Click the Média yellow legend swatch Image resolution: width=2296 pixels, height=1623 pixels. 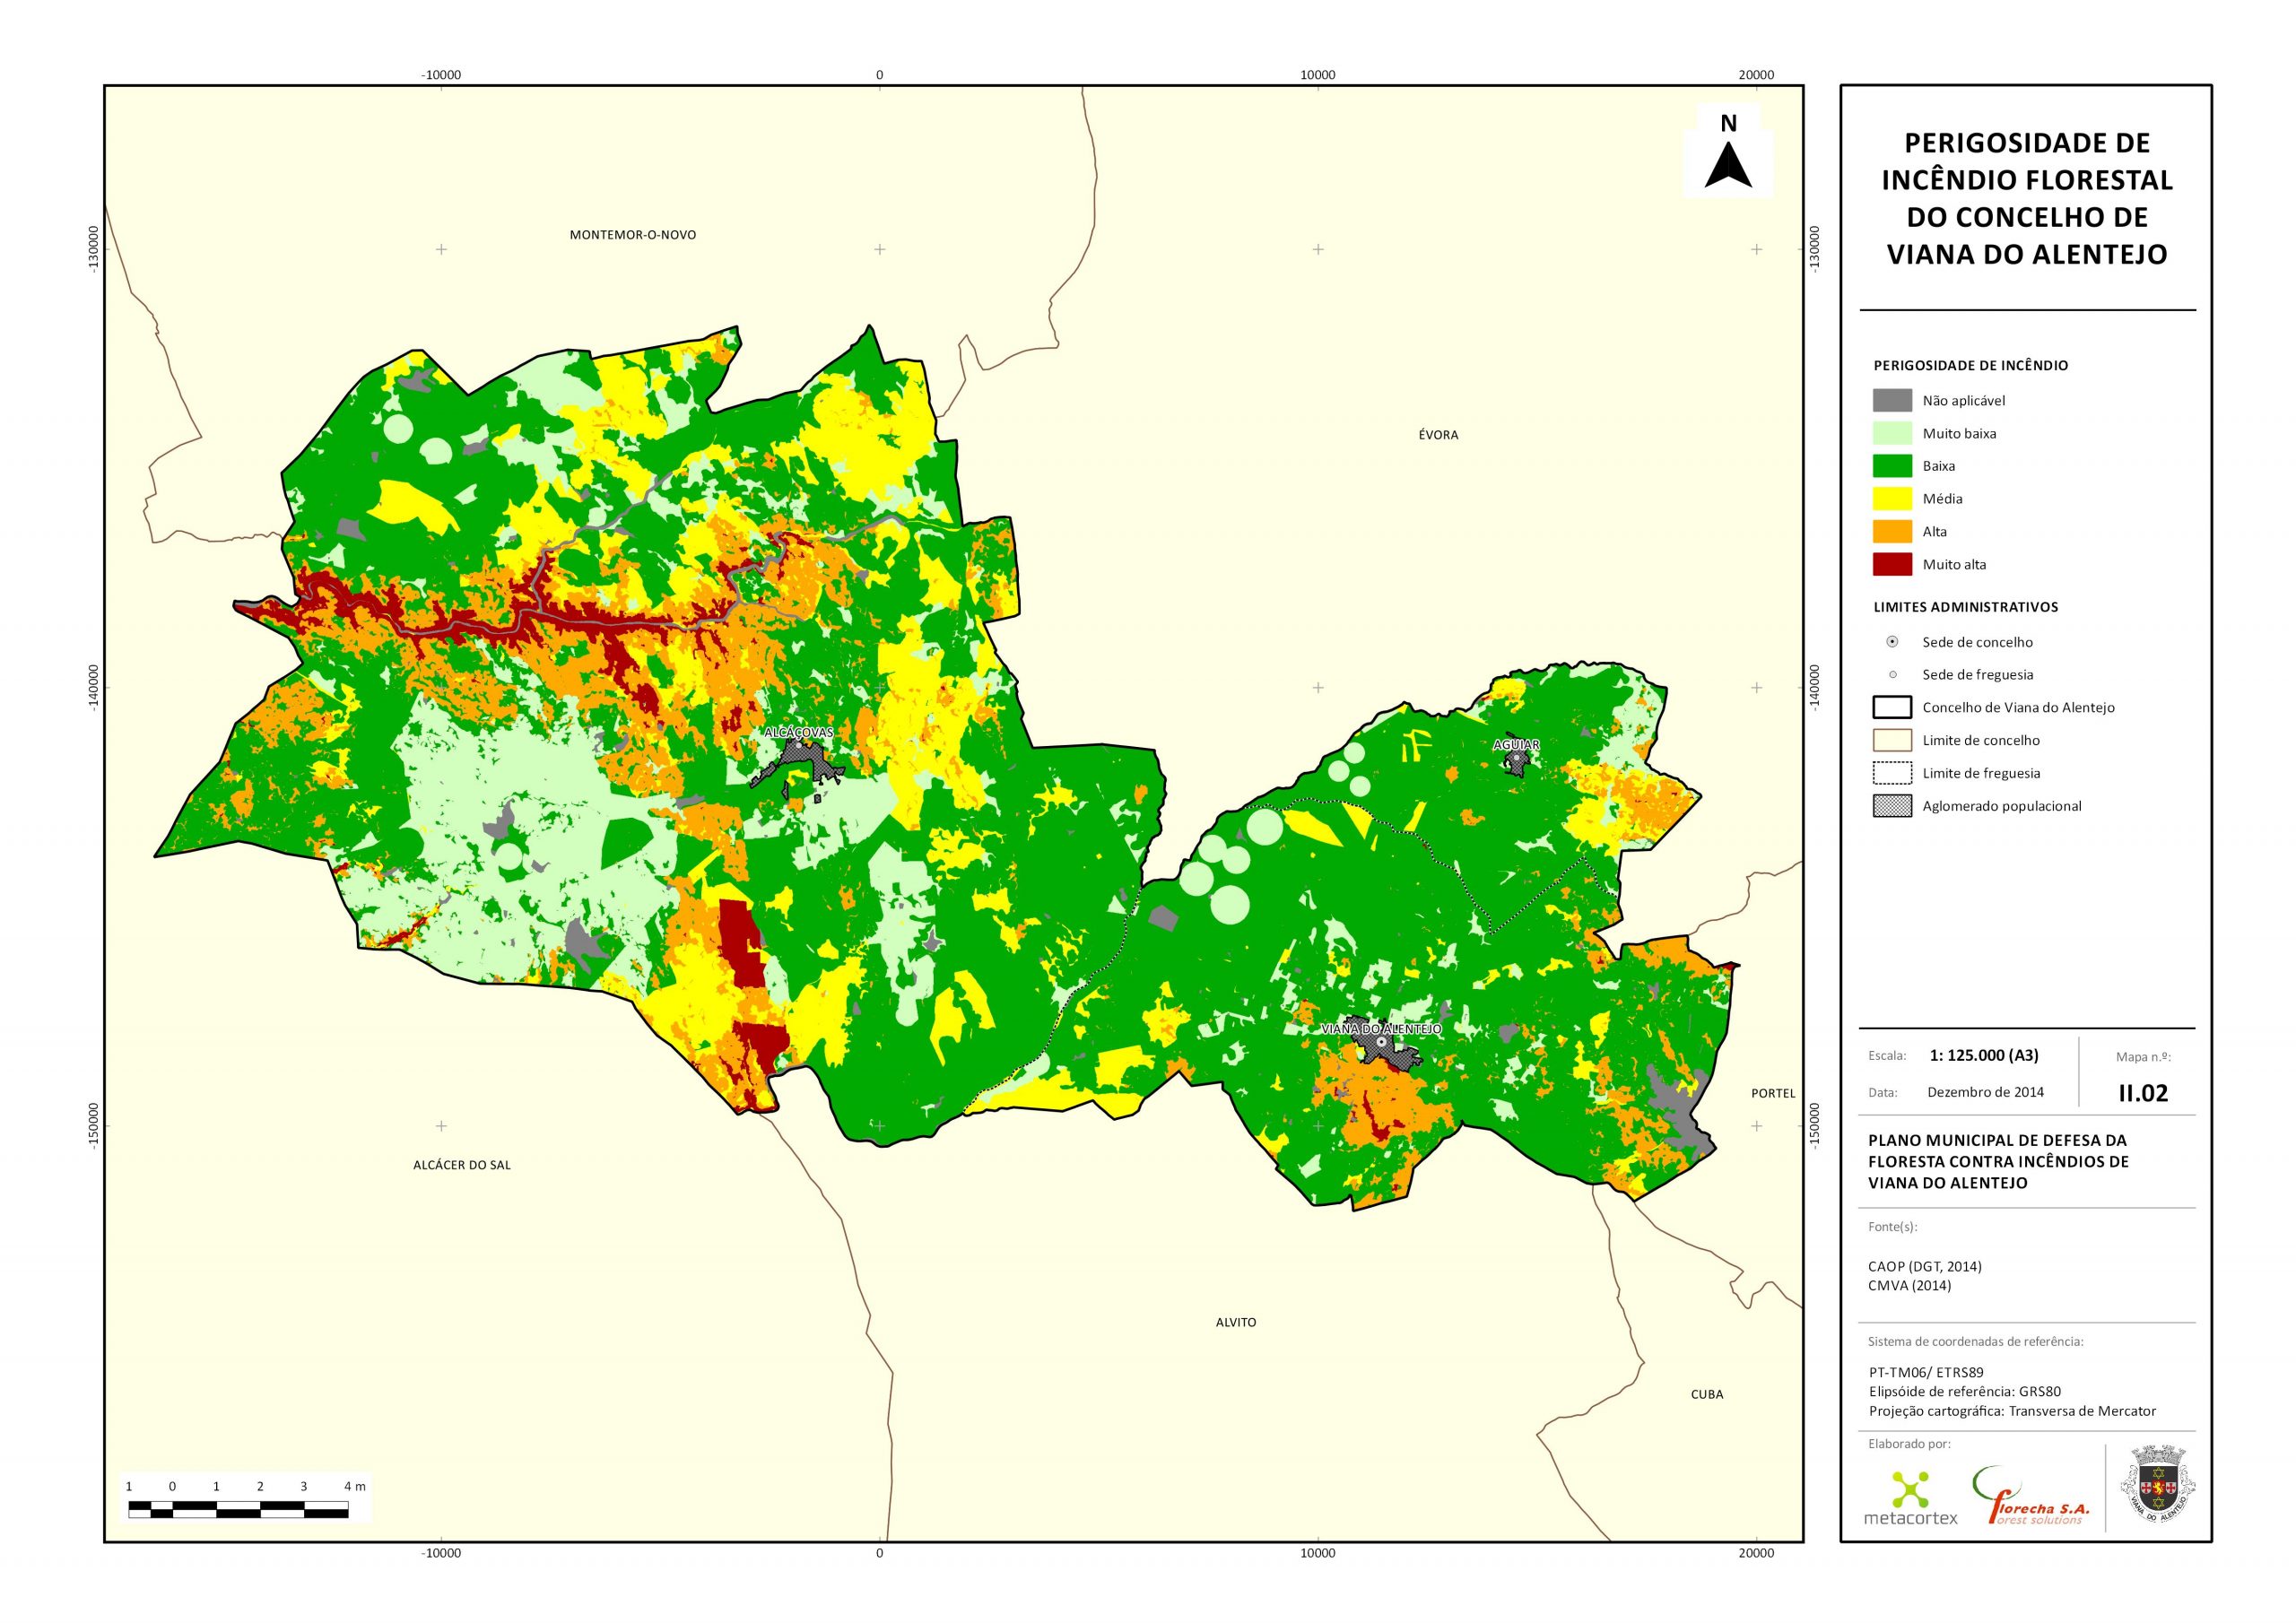pos(1892,498)
